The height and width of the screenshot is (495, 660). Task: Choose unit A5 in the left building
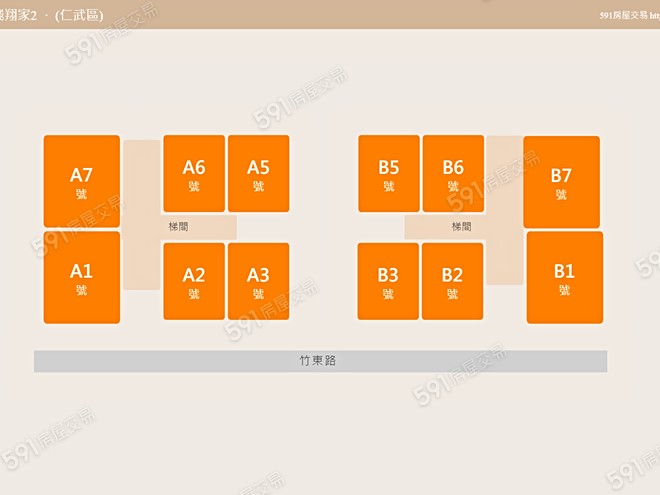(258, 173)
